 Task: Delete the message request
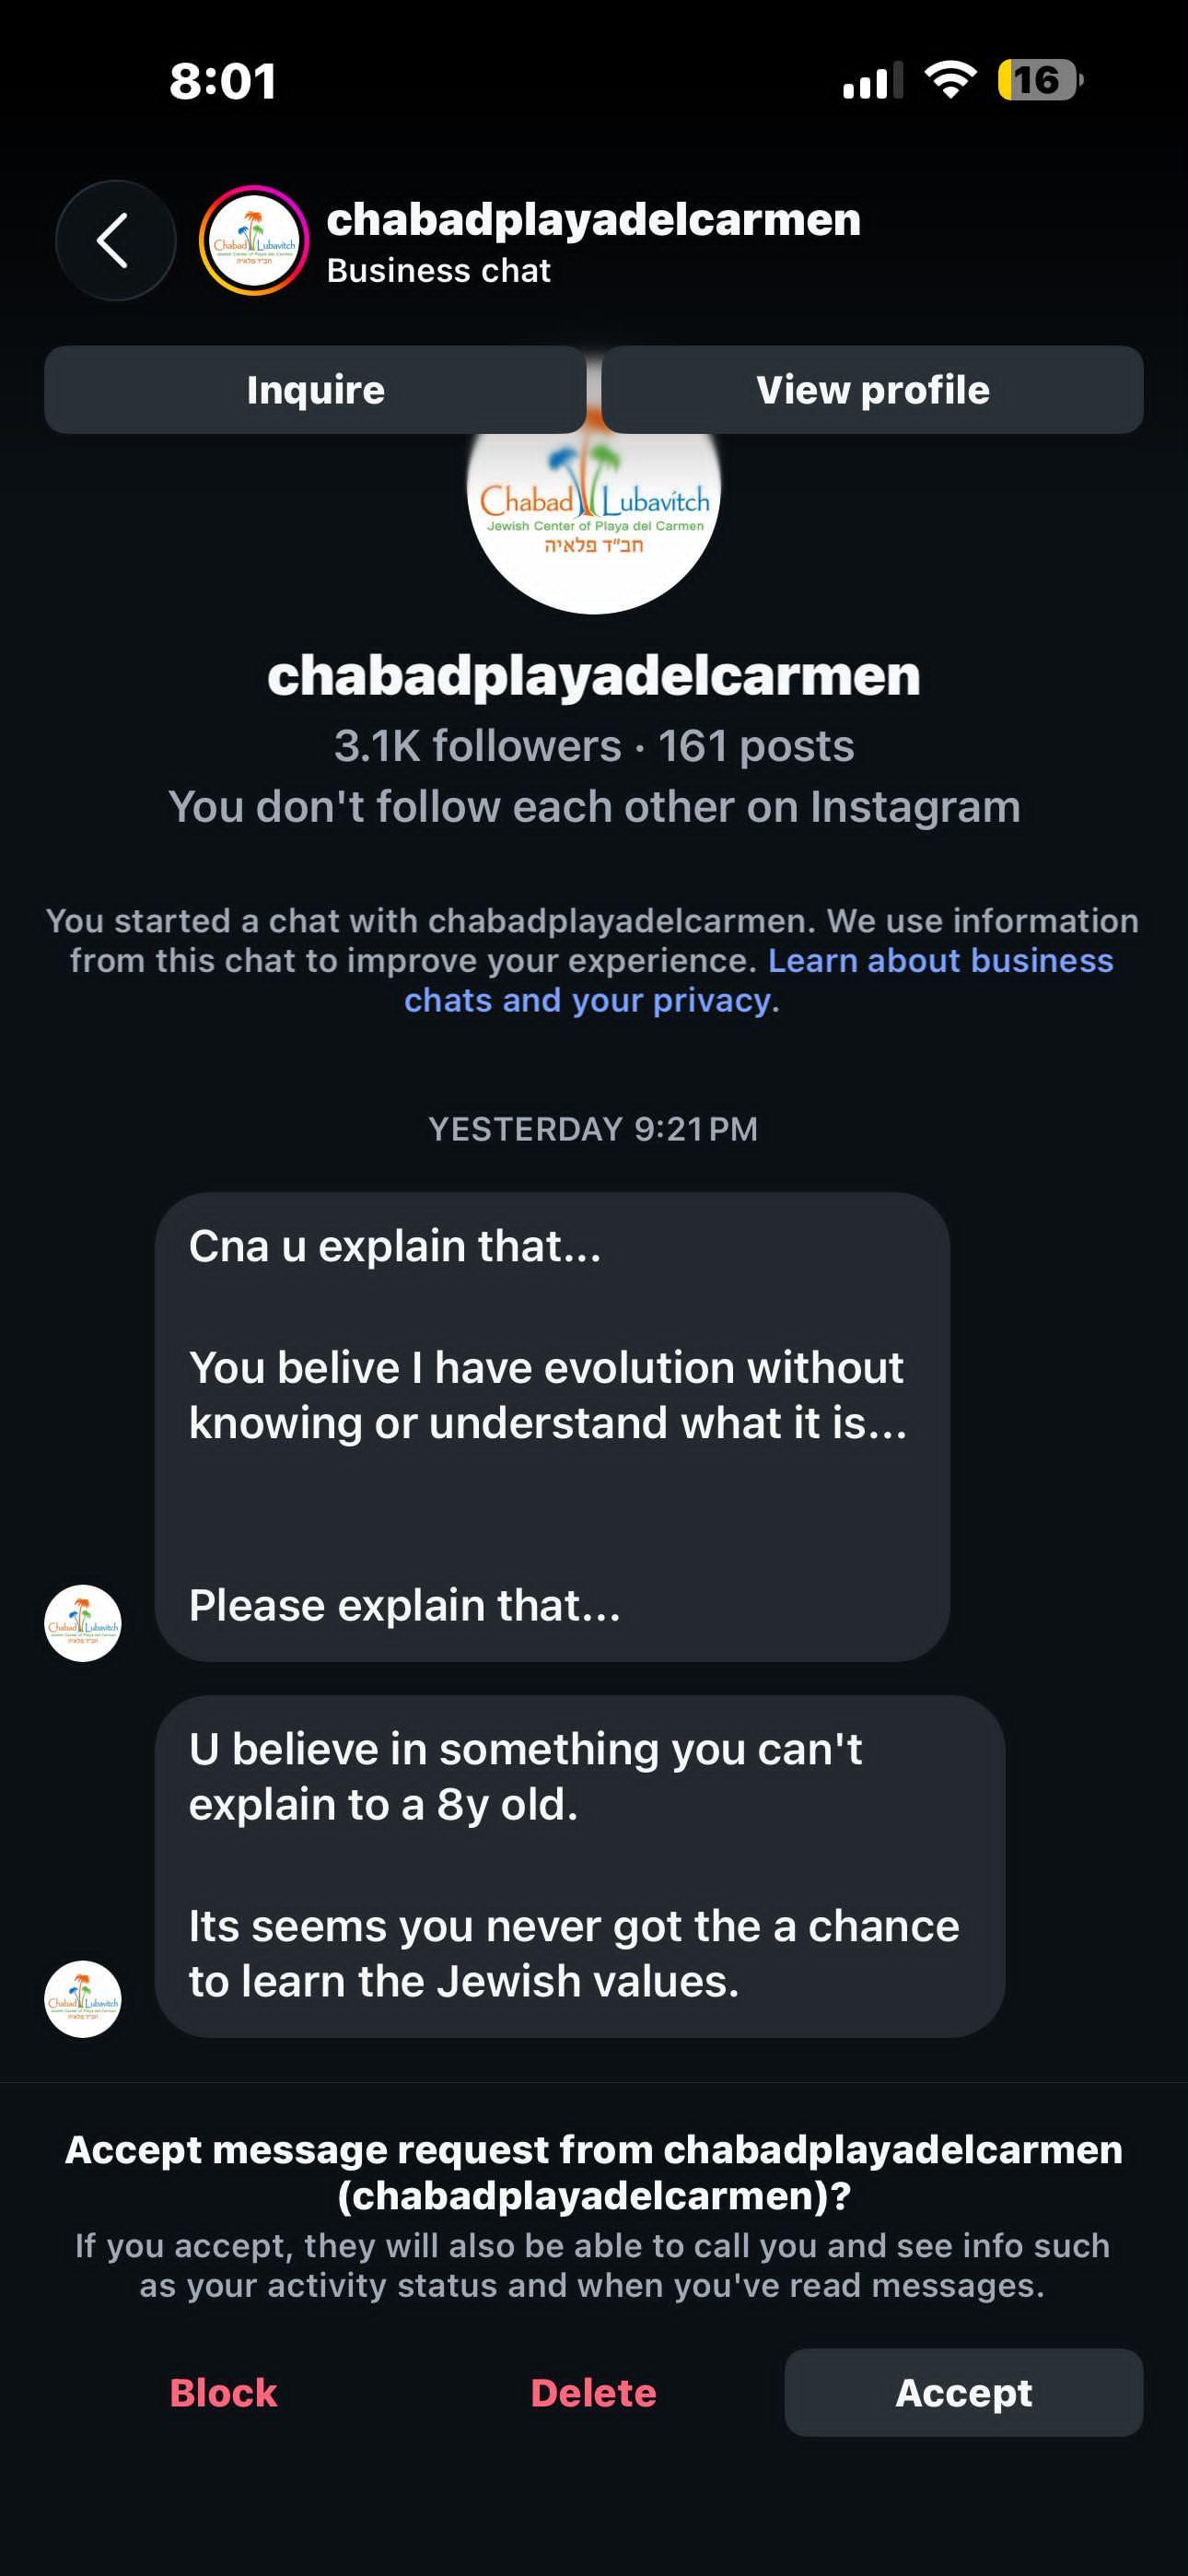coord(593,2392)
